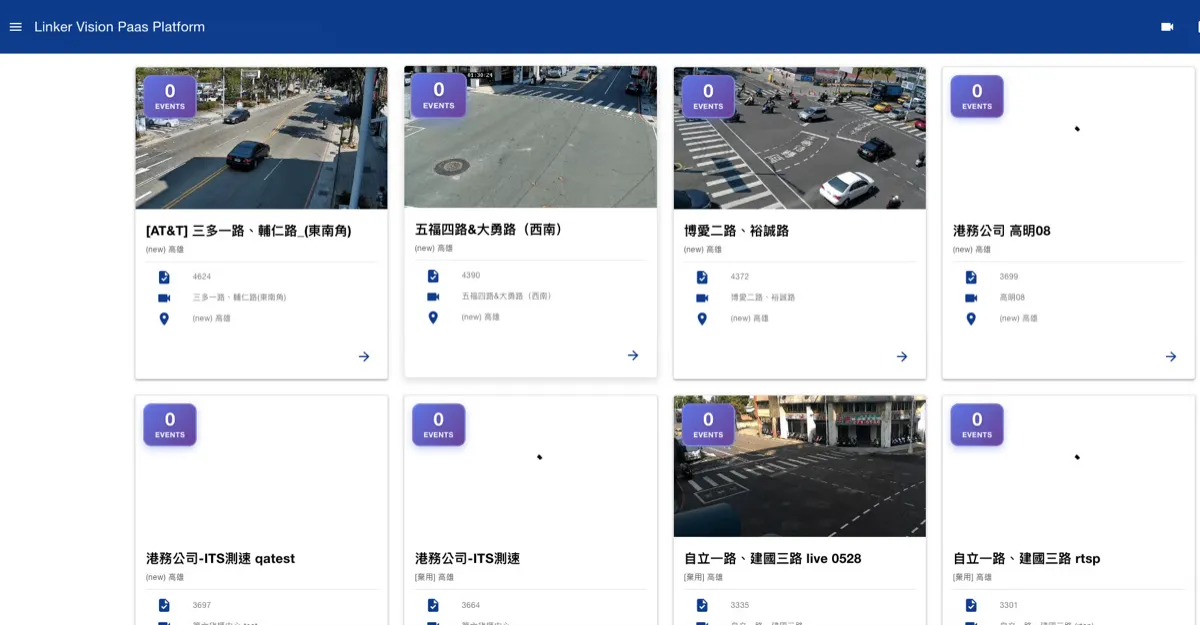Open arrow on 三多一路、輔仁路 card

[364, 356]
